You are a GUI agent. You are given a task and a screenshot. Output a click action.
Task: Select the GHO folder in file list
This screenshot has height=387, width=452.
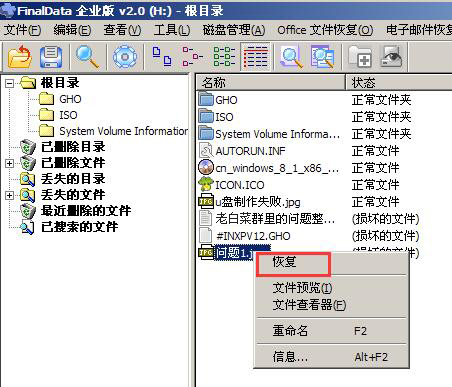[x=226, y=100]
